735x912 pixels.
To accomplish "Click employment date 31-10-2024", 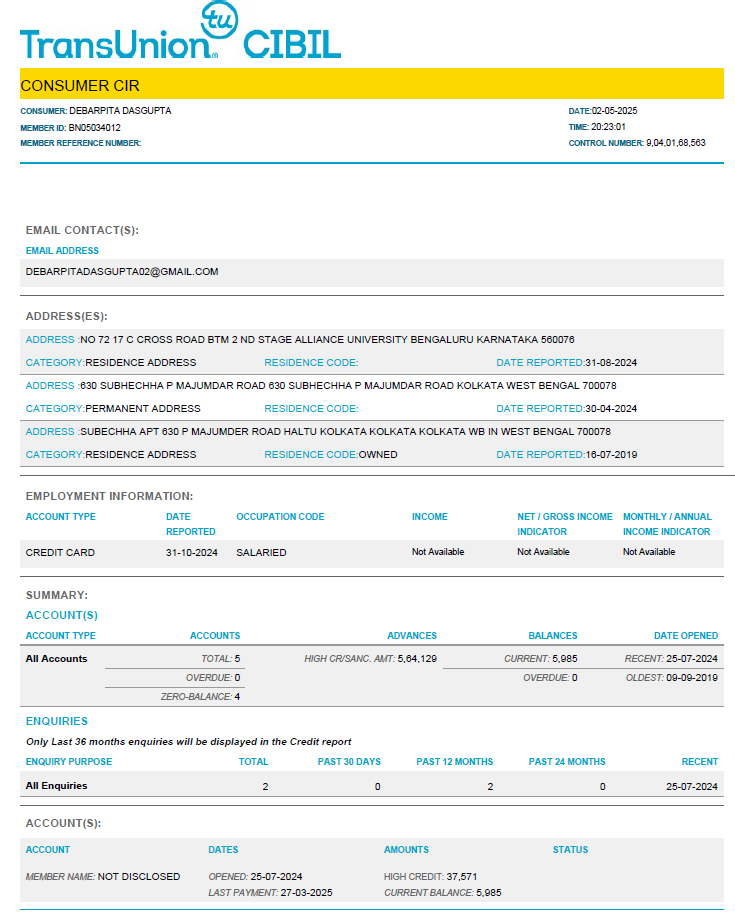I will point(192,553).
